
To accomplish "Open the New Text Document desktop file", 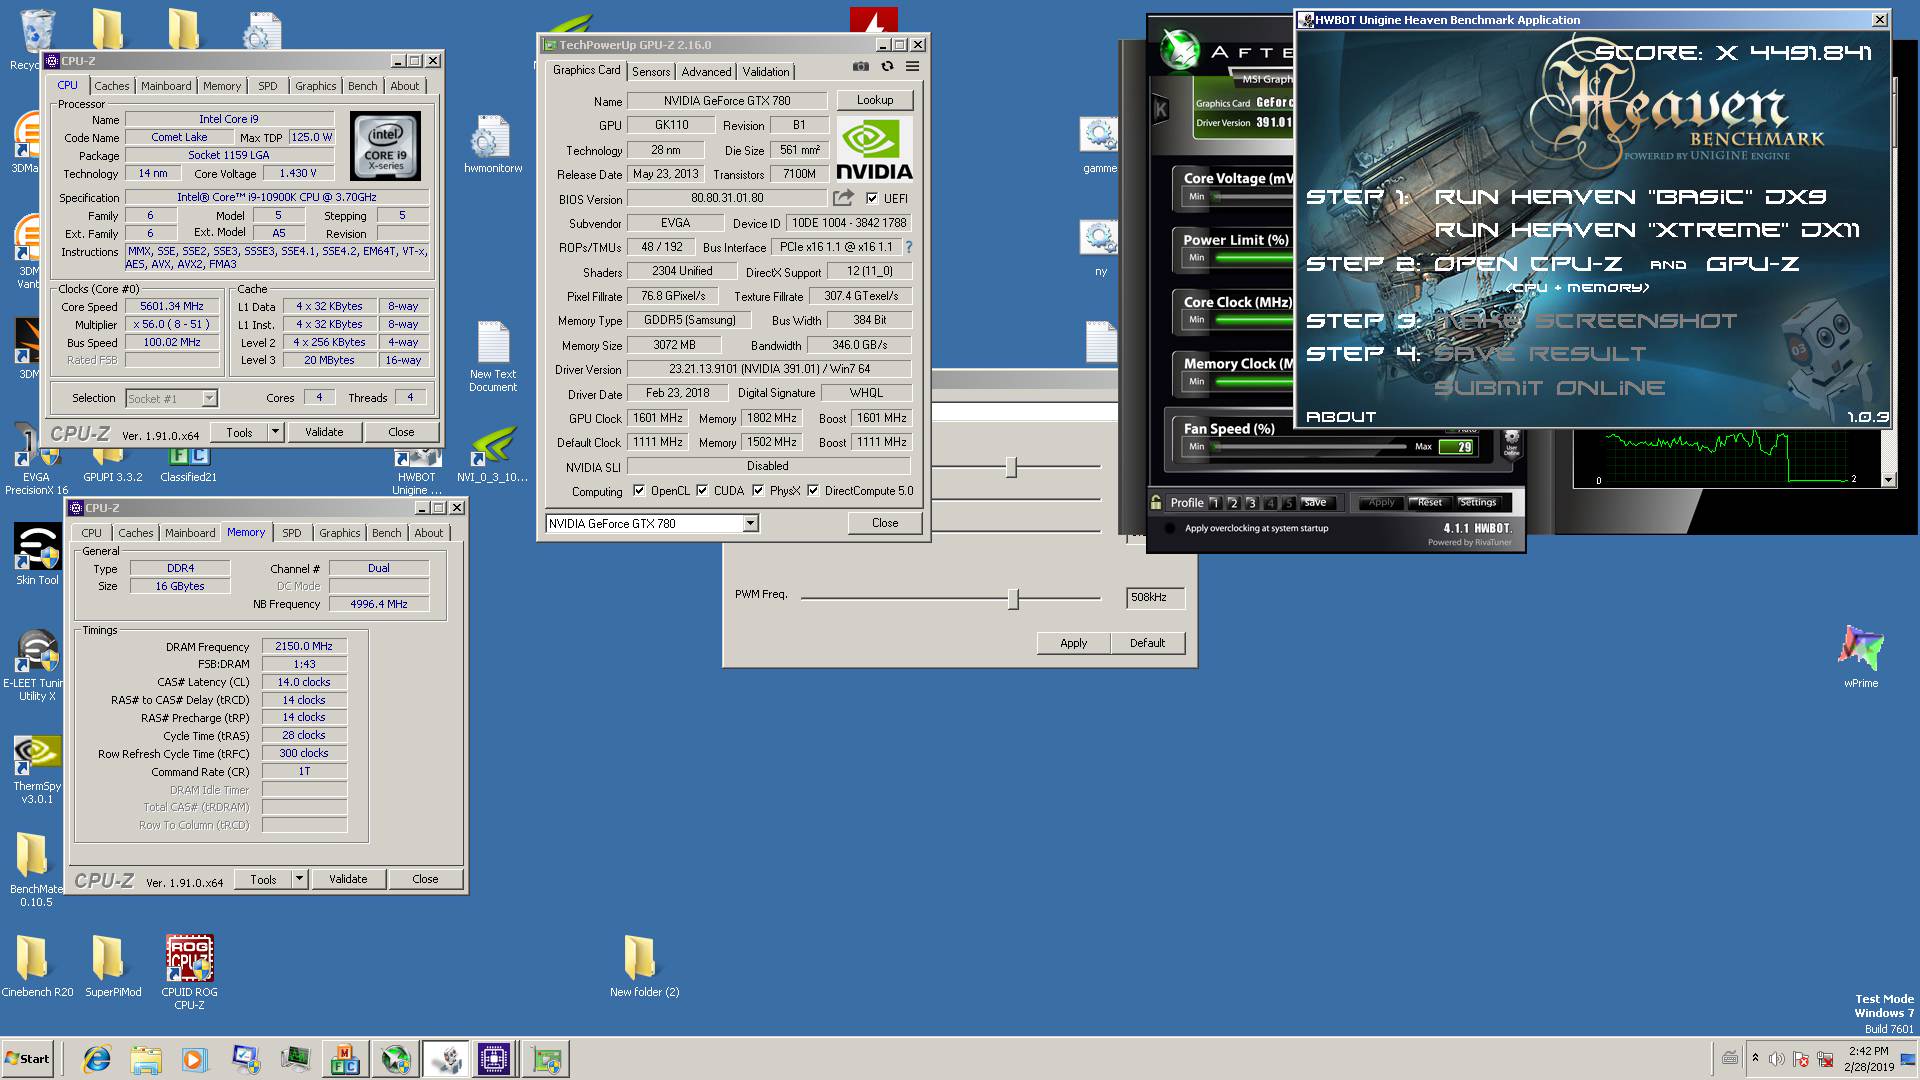I will (493, 356).
